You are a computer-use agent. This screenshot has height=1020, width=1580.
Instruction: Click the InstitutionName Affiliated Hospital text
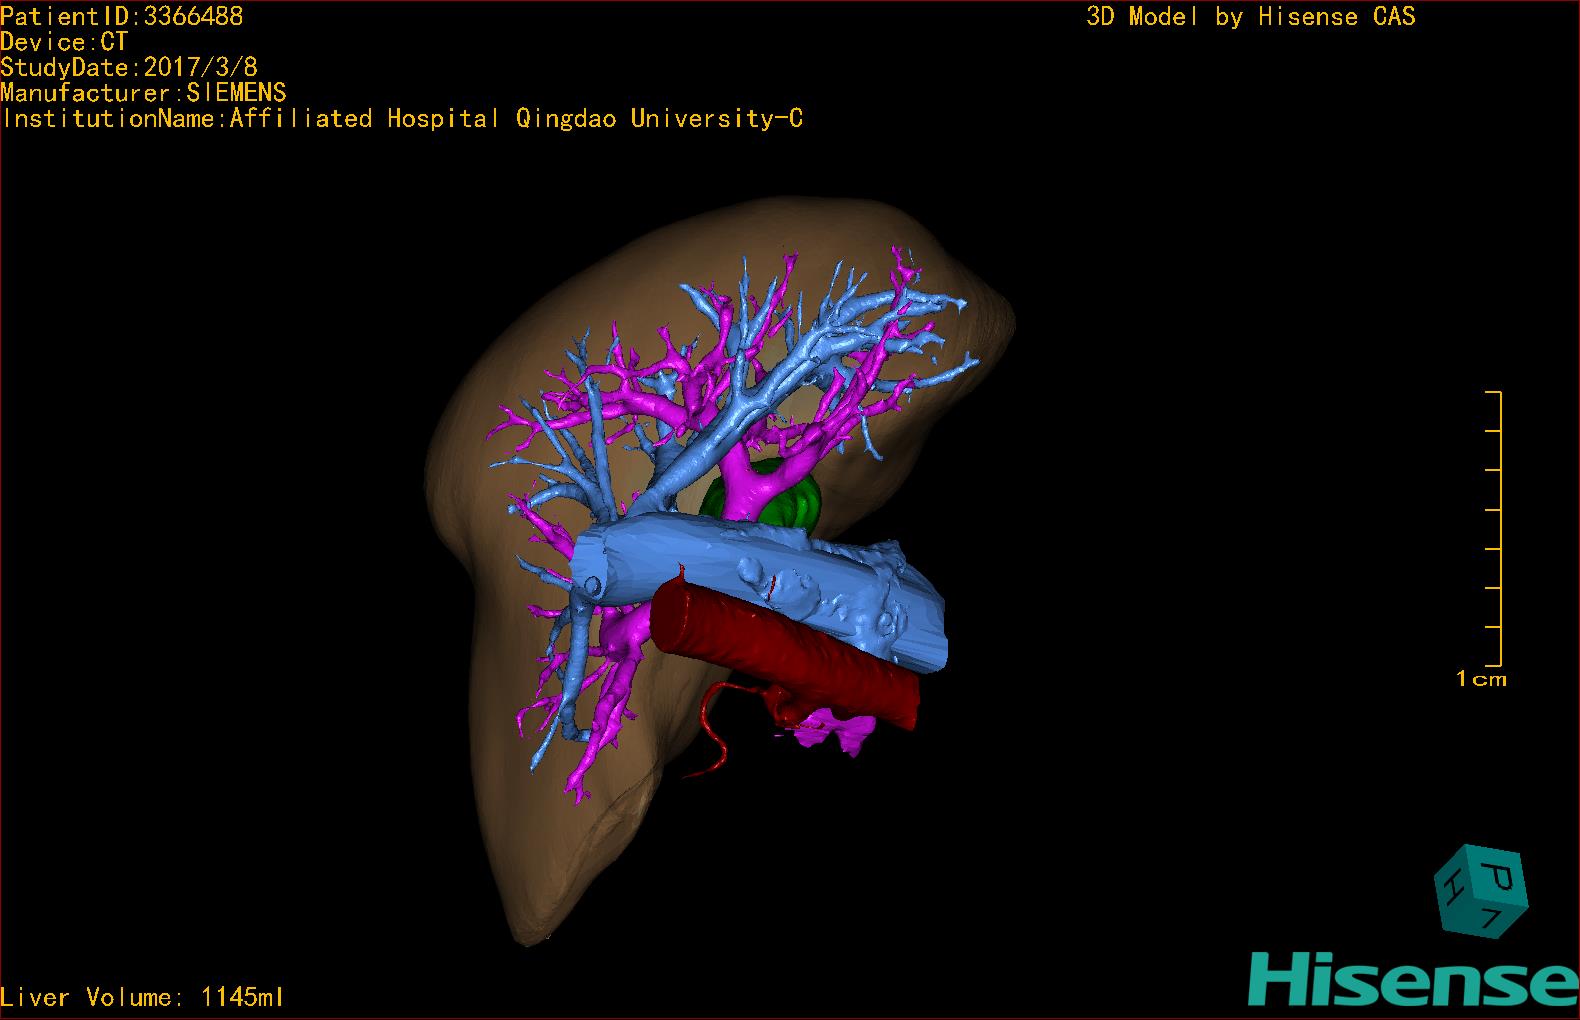[x=402, y=119]
